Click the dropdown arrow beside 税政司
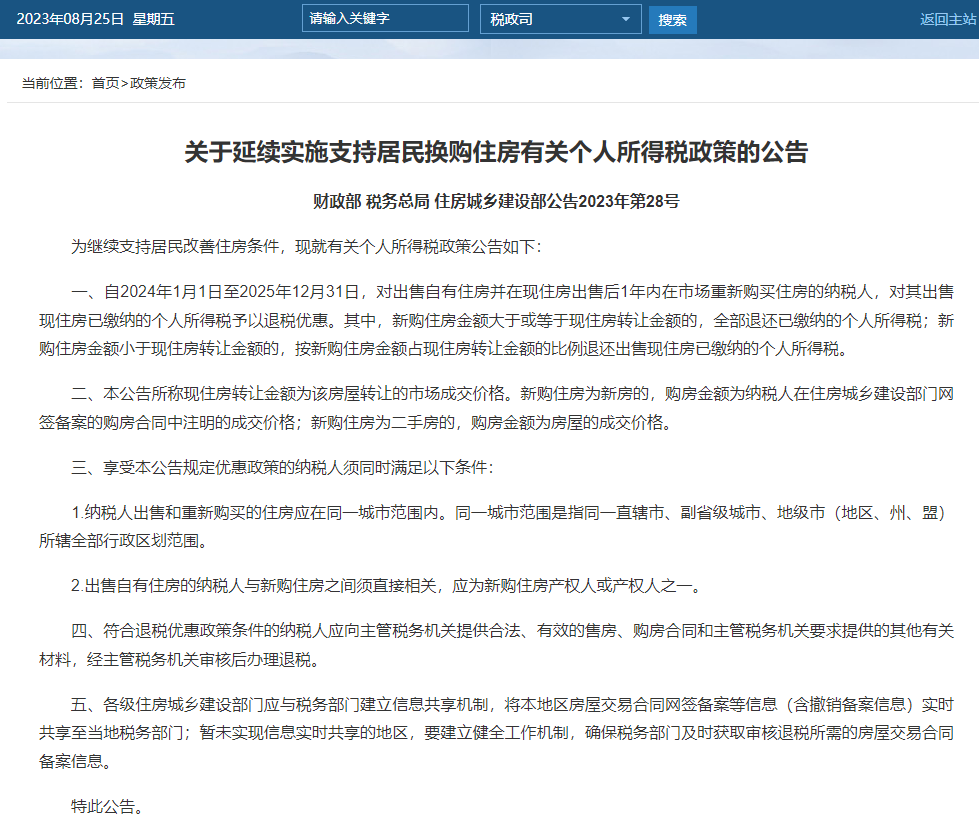Screen dimensions: 979x825 tap(626, 19)
